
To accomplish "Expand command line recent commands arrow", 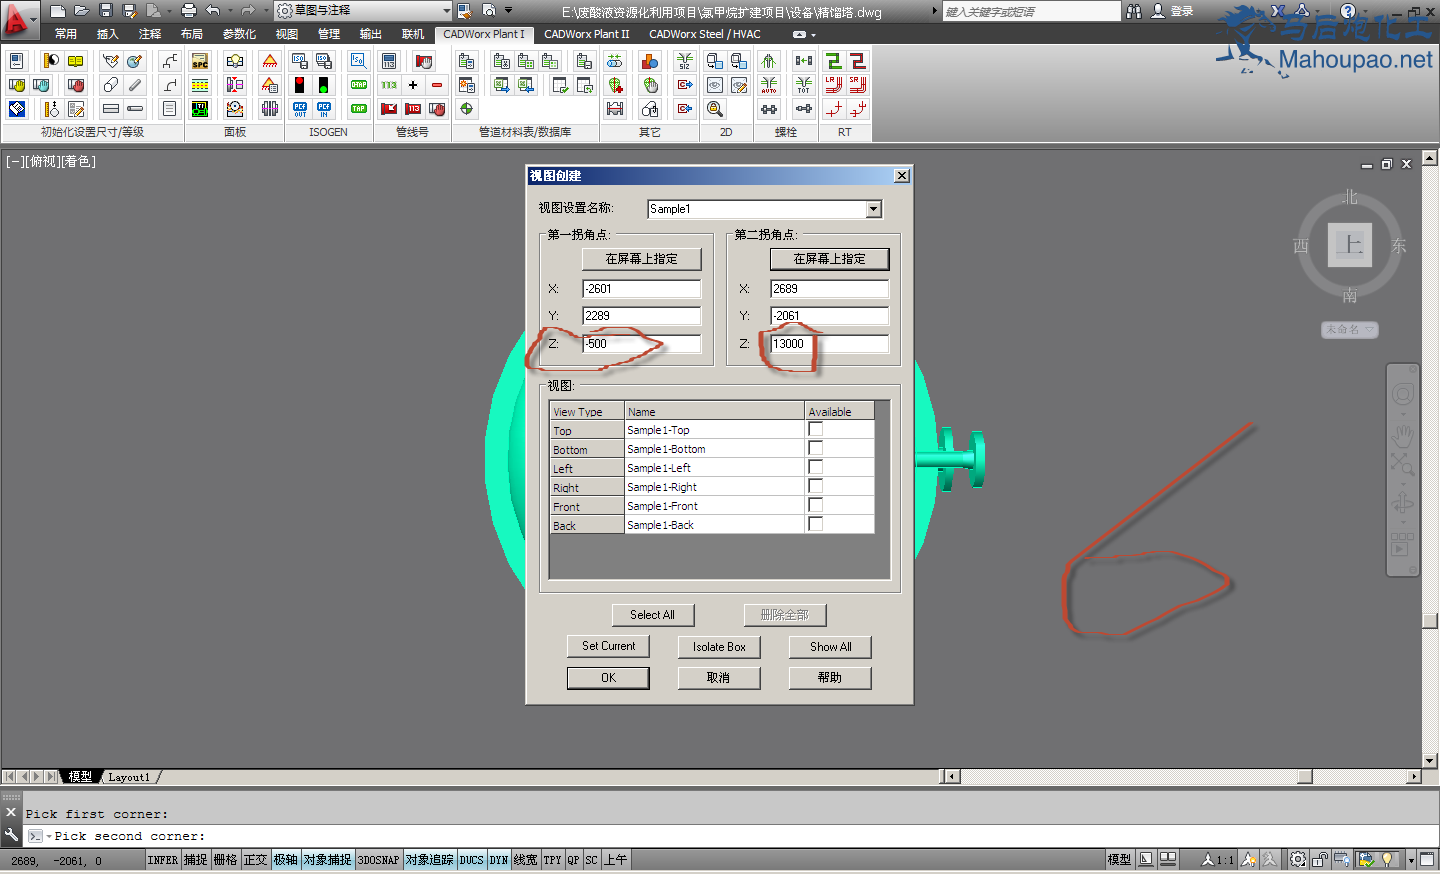I will [49, 836].
